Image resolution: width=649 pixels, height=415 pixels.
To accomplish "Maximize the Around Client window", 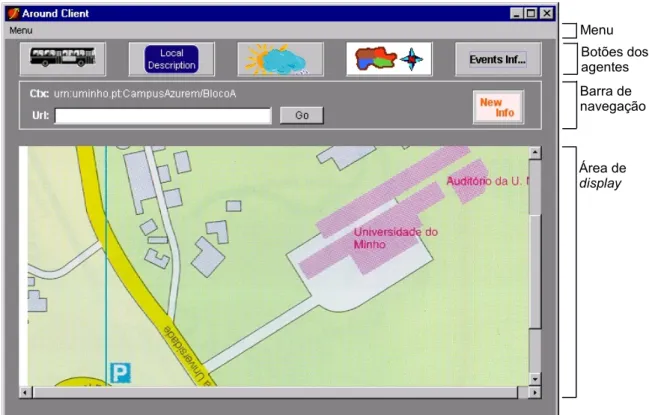I will [531, 14].
